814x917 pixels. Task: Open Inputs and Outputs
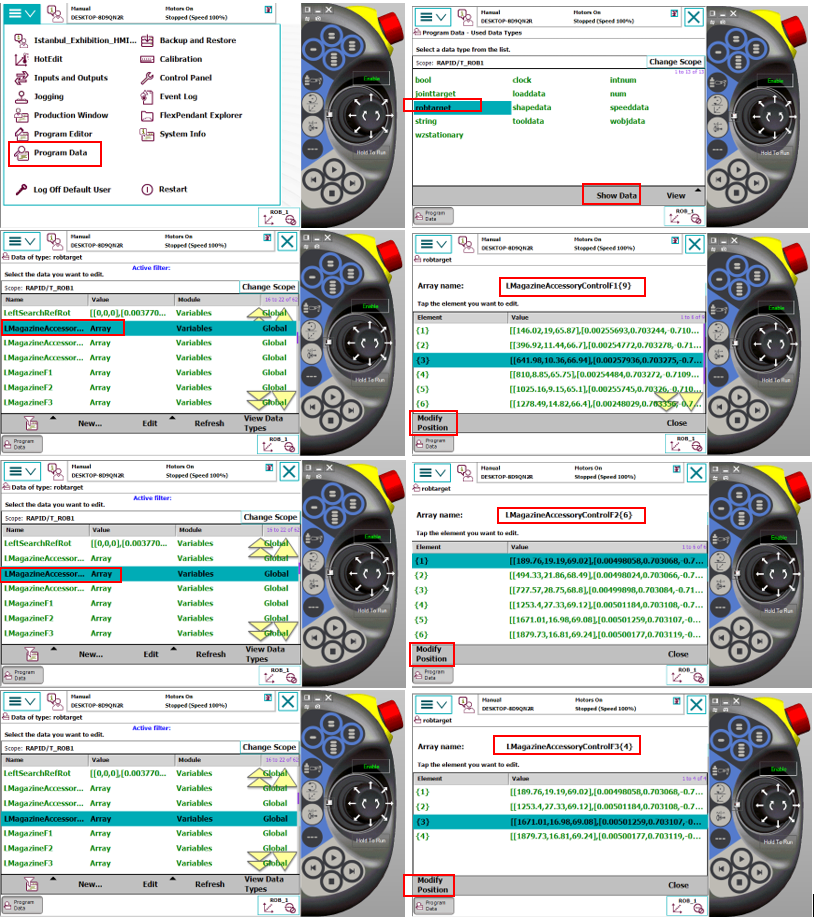(x=70, y=78)
